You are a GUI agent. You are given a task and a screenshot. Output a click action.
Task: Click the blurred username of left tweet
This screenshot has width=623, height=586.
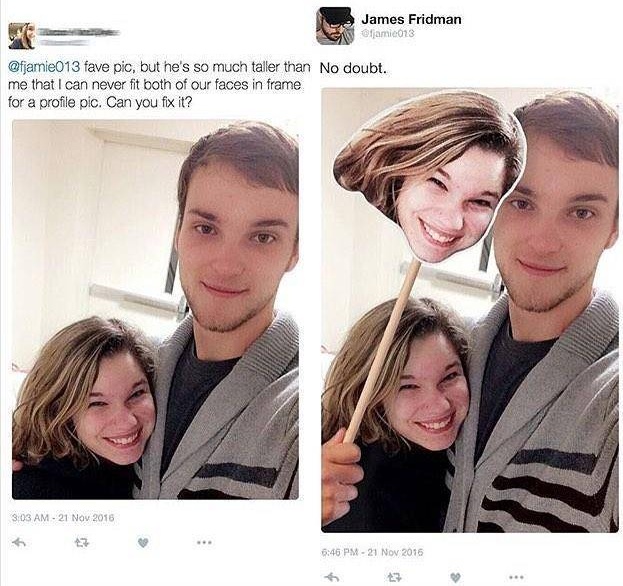(x=79, y=32)
